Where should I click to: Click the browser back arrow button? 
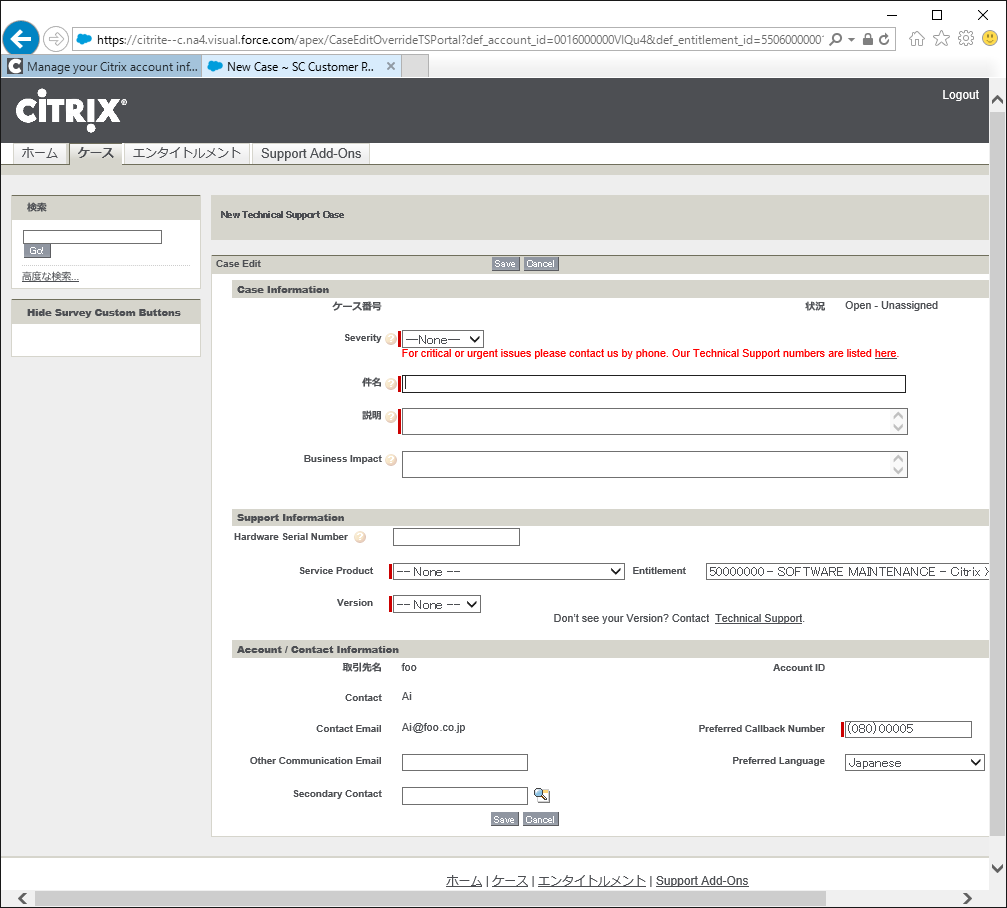(x=21, y=39)
